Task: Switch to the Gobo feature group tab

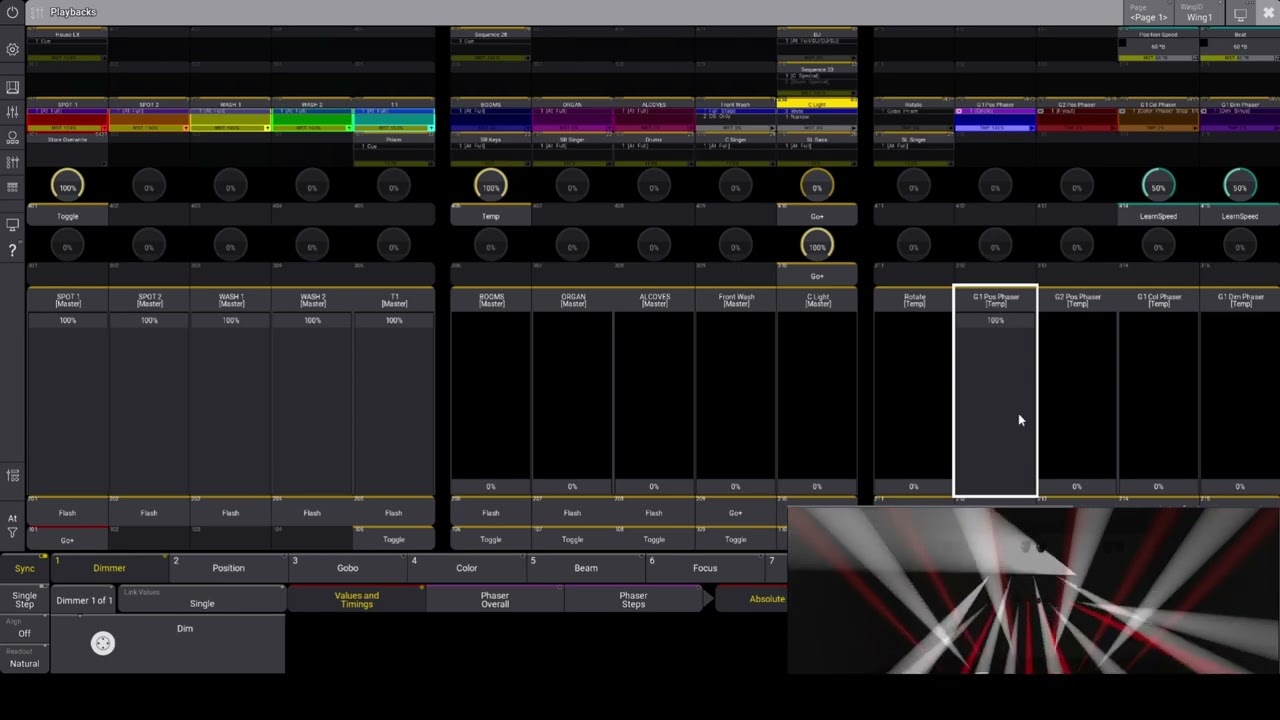Action: [x=348, y=568]
